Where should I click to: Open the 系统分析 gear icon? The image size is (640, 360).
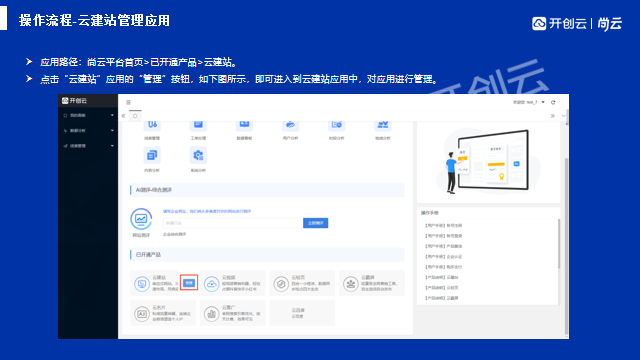click(198, 155)
